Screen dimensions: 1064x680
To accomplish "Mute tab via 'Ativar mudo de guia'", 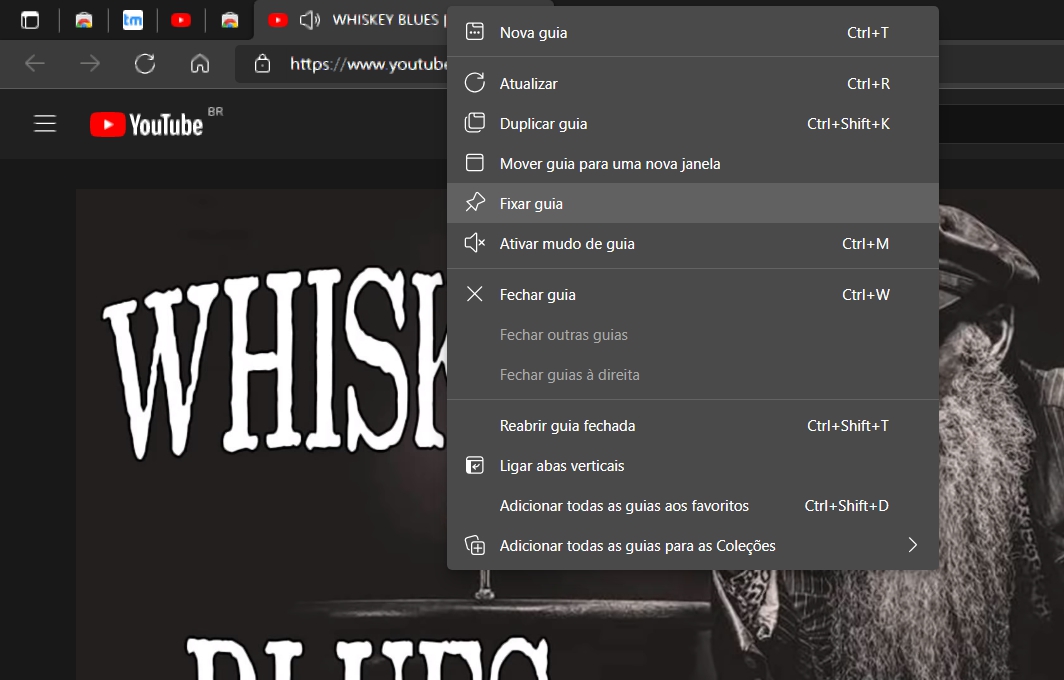I will pos(693,244).
